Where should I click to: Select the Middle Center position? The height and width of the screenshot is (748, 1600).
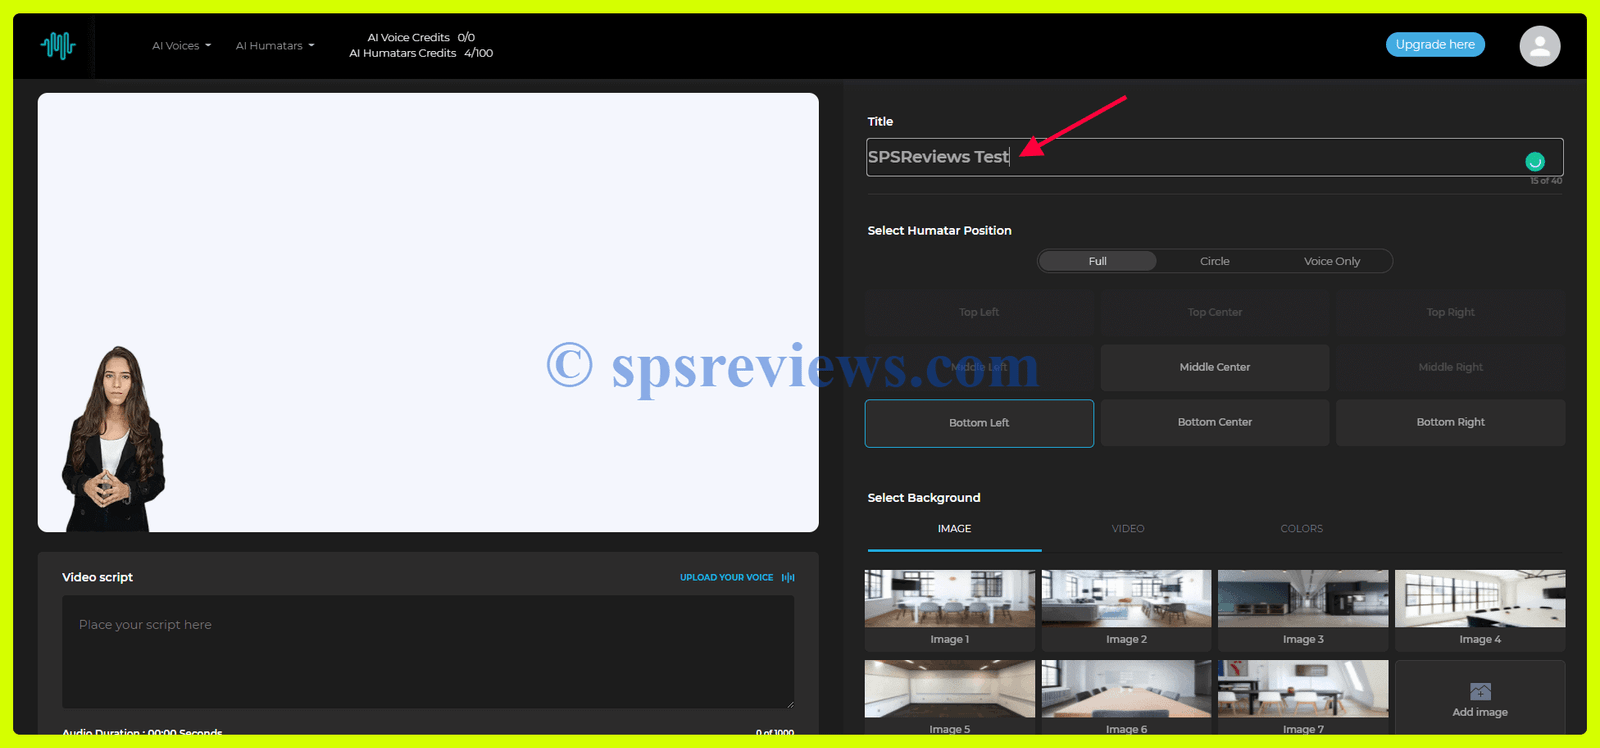(x=1214, y=368)
